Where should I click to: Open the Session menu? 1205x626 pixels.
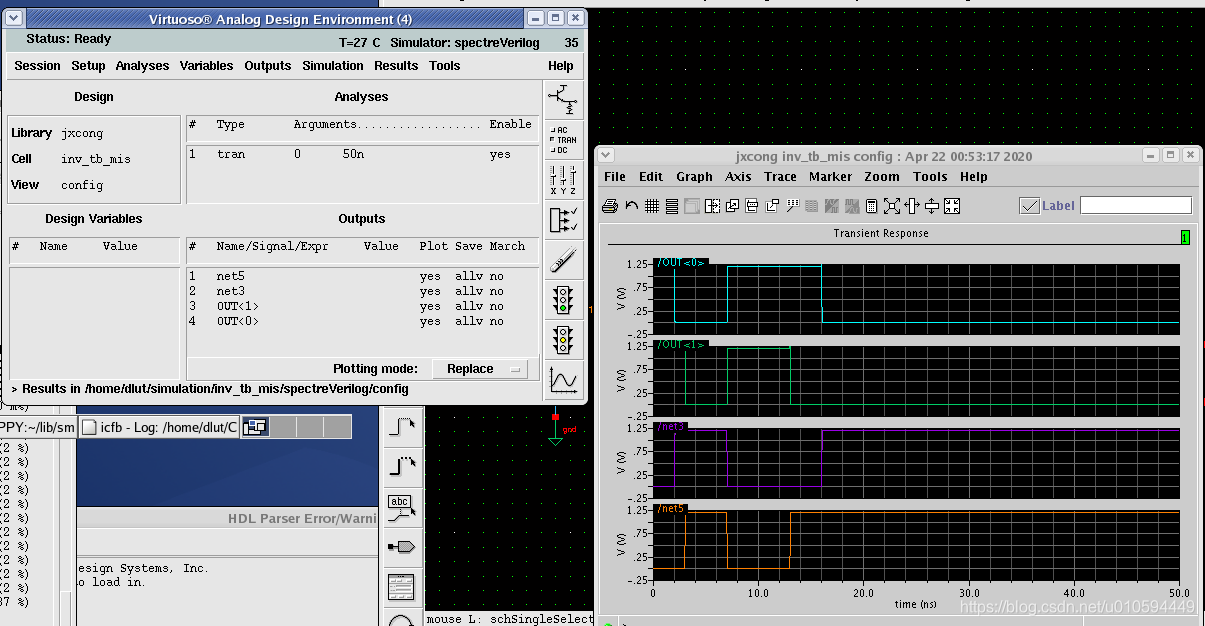tap(37, 66)
